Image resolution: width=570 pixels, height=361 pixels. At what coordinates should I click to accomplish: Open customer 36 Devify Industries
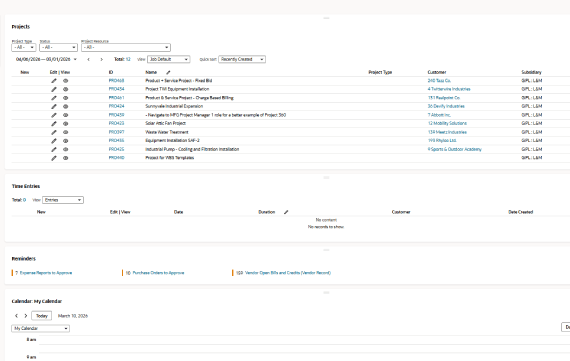446,106
